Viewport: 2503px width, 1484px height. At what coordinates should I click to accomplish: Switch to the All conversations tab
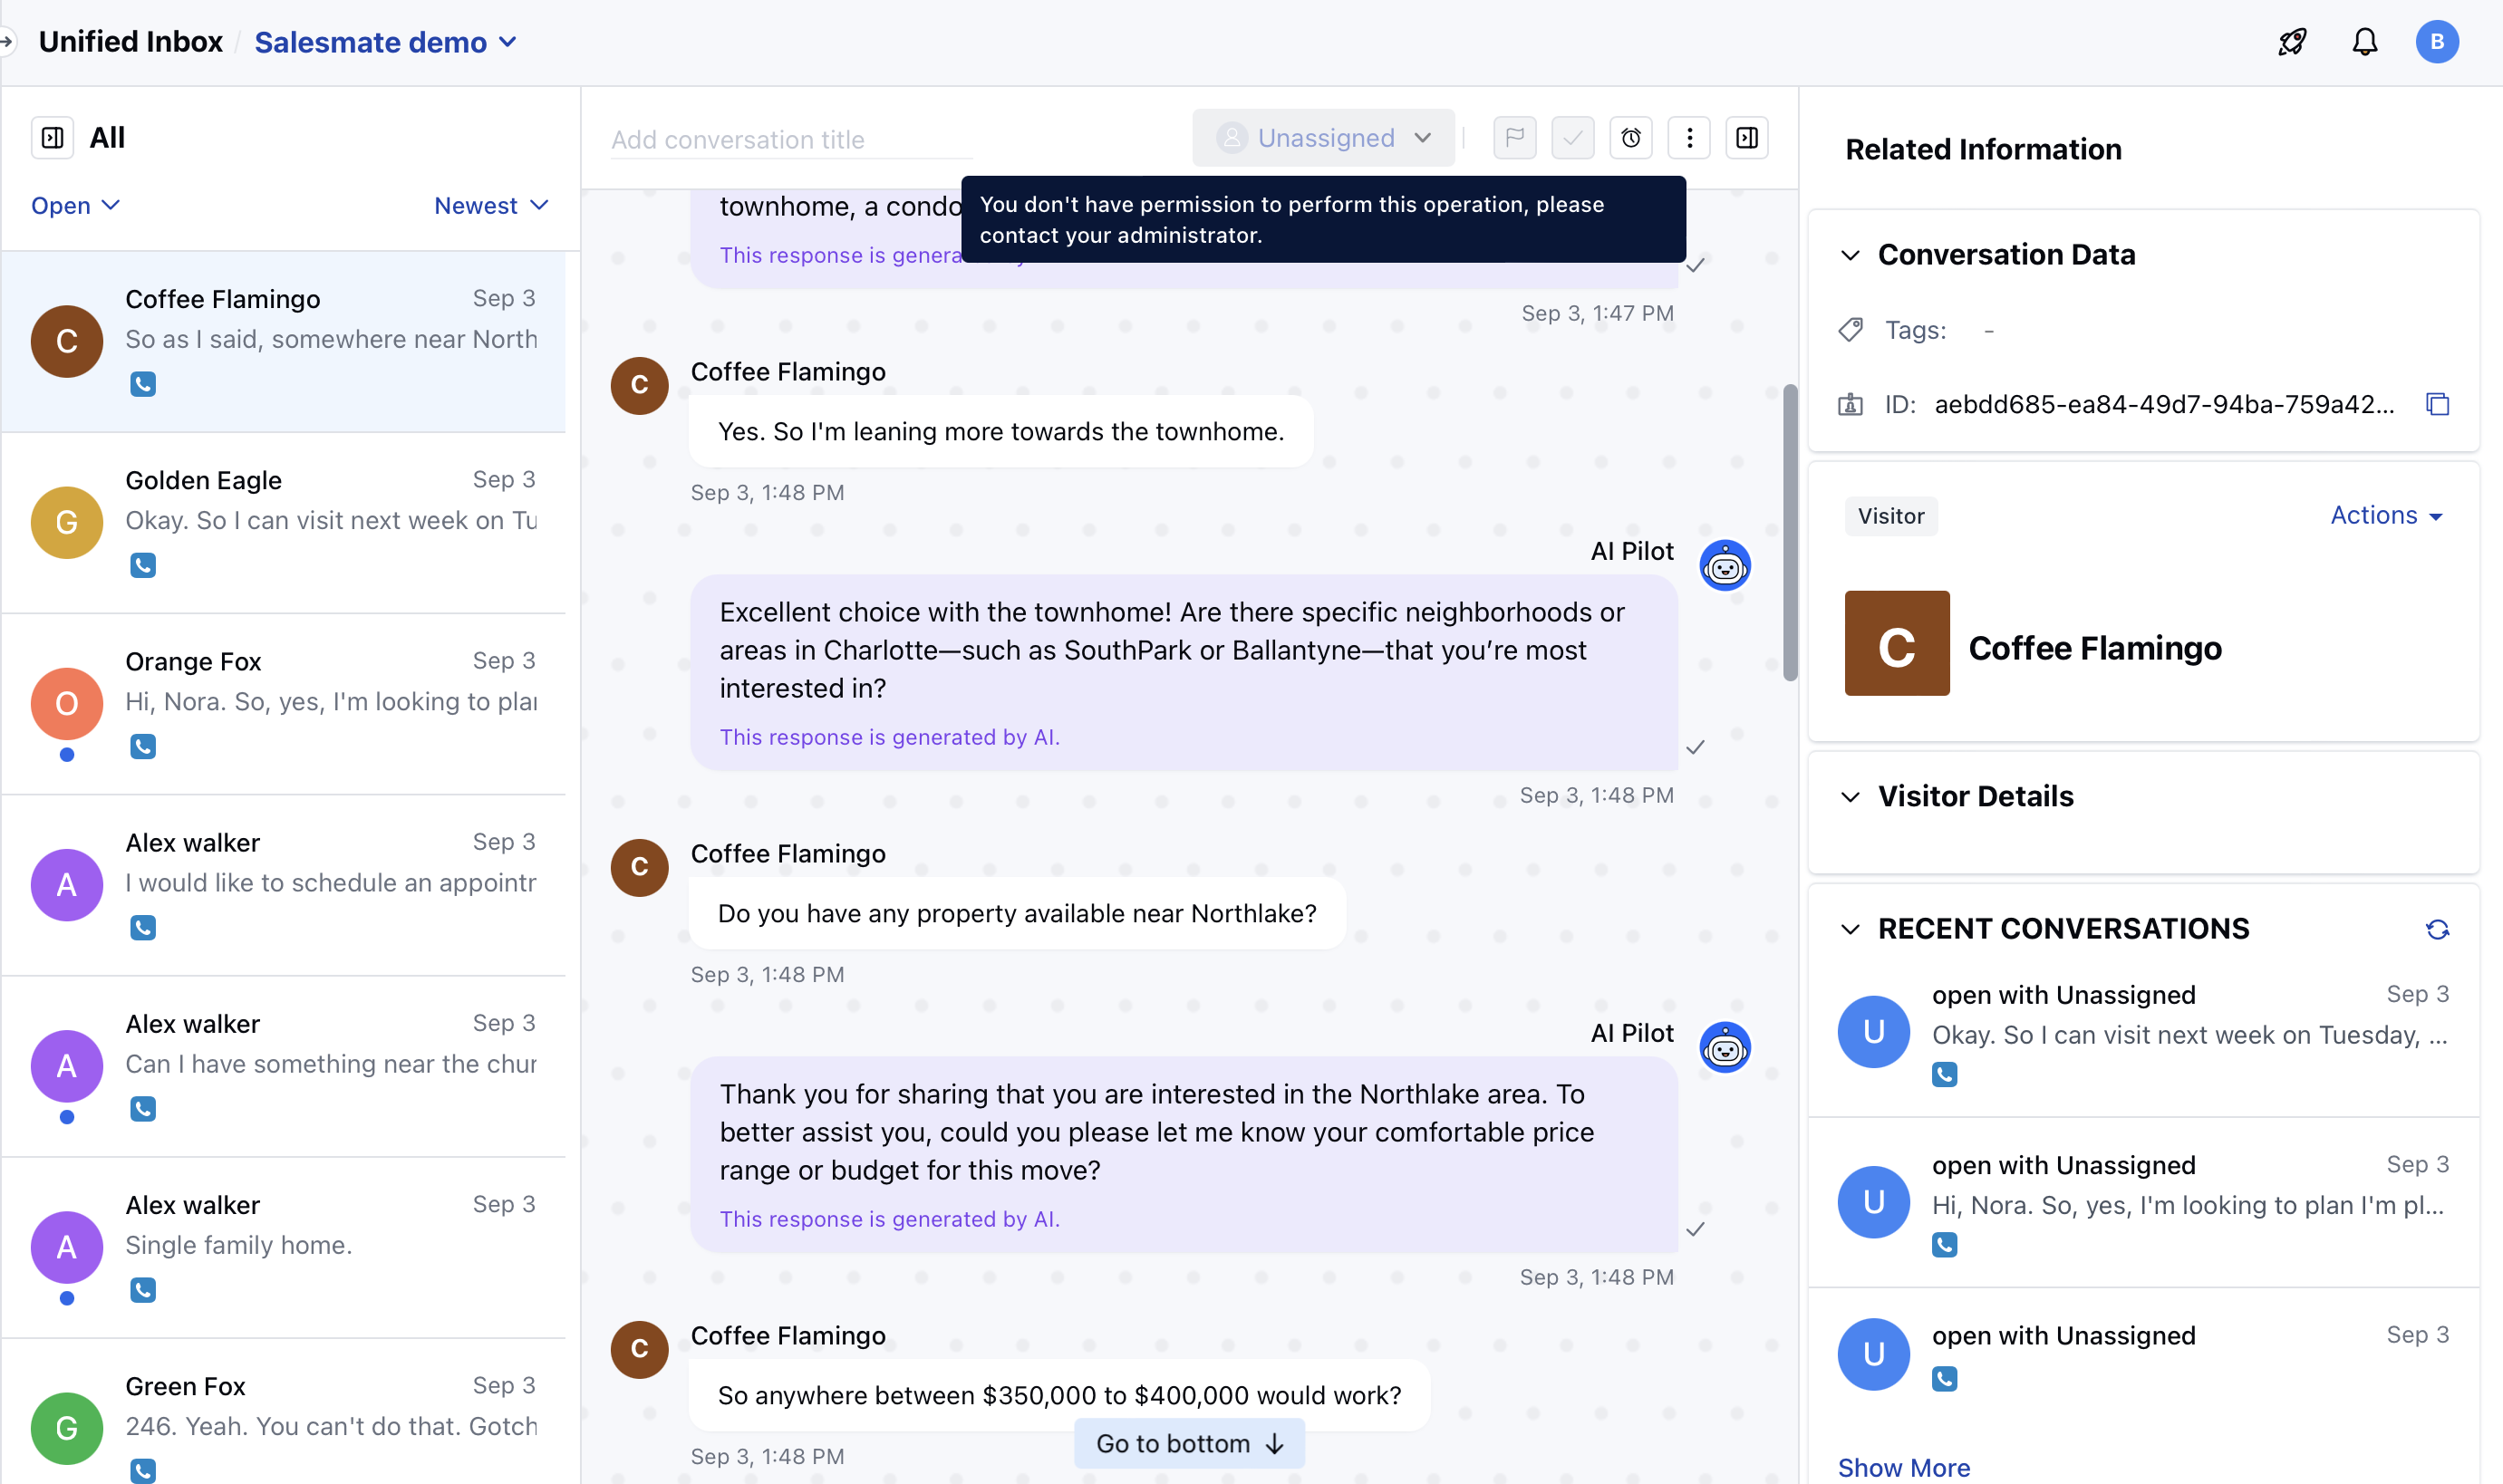pos(107,137)
